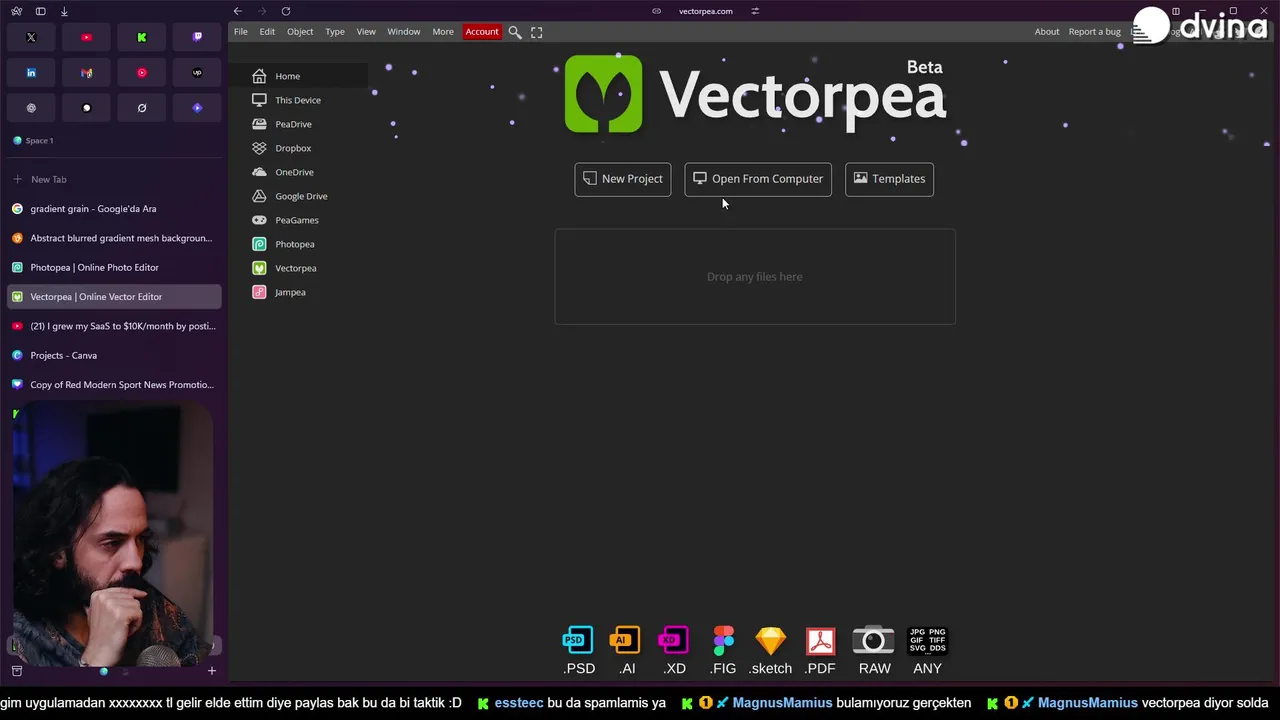1280x720 pixels.
Task: Create a New Project
Action: pos(623,179)
